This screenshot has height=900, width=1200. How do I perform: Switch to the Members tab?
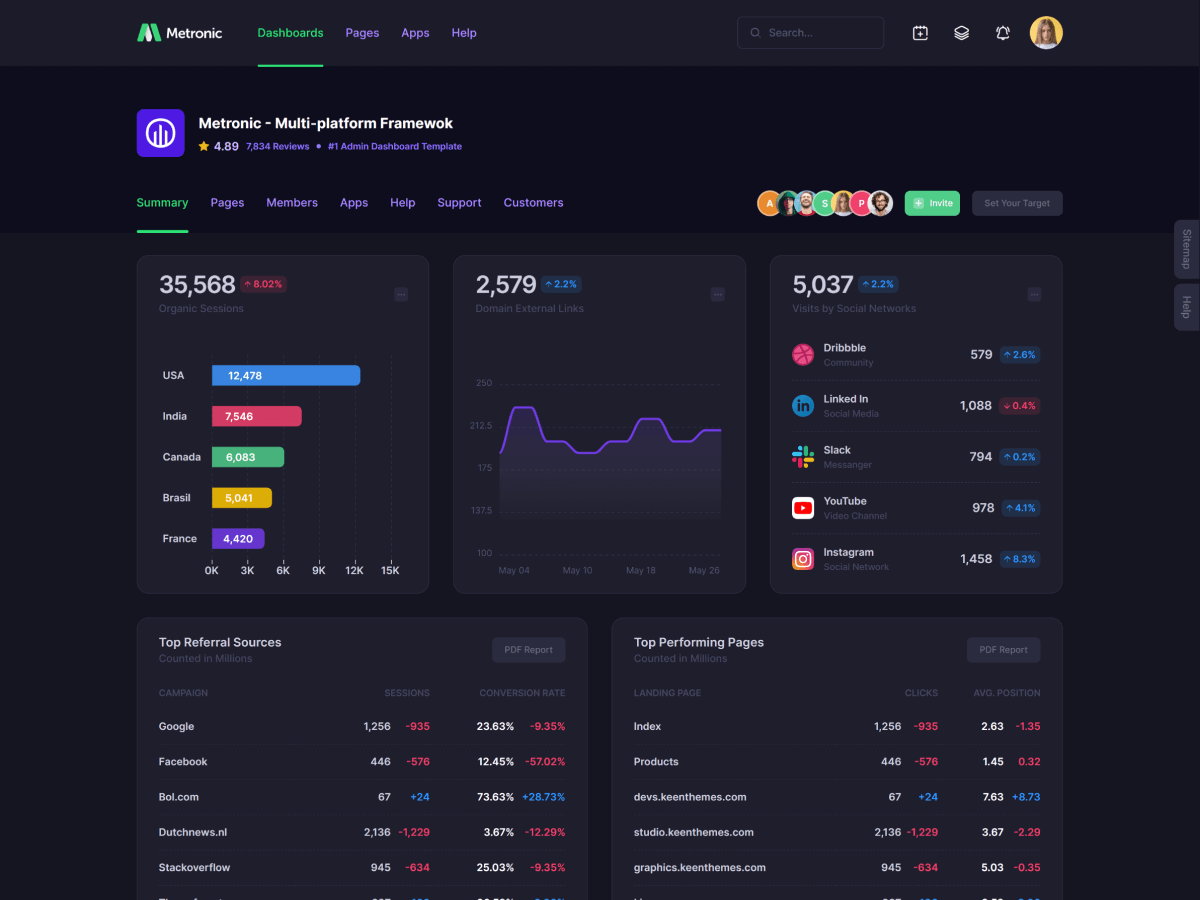click(292, 203)
